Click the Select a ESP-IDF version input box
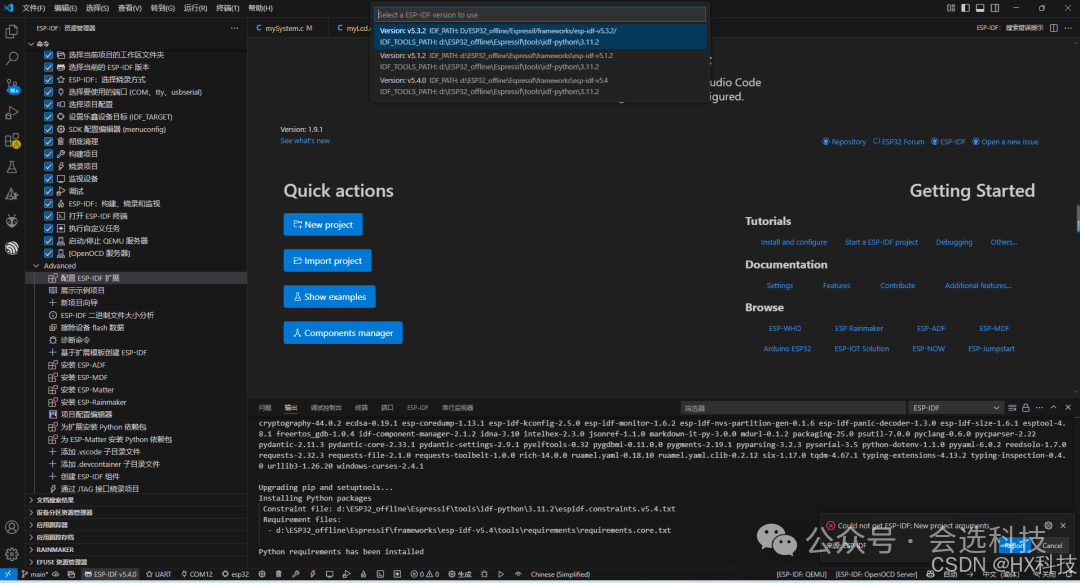1080x583 pixels. click(x=540, y=14)
